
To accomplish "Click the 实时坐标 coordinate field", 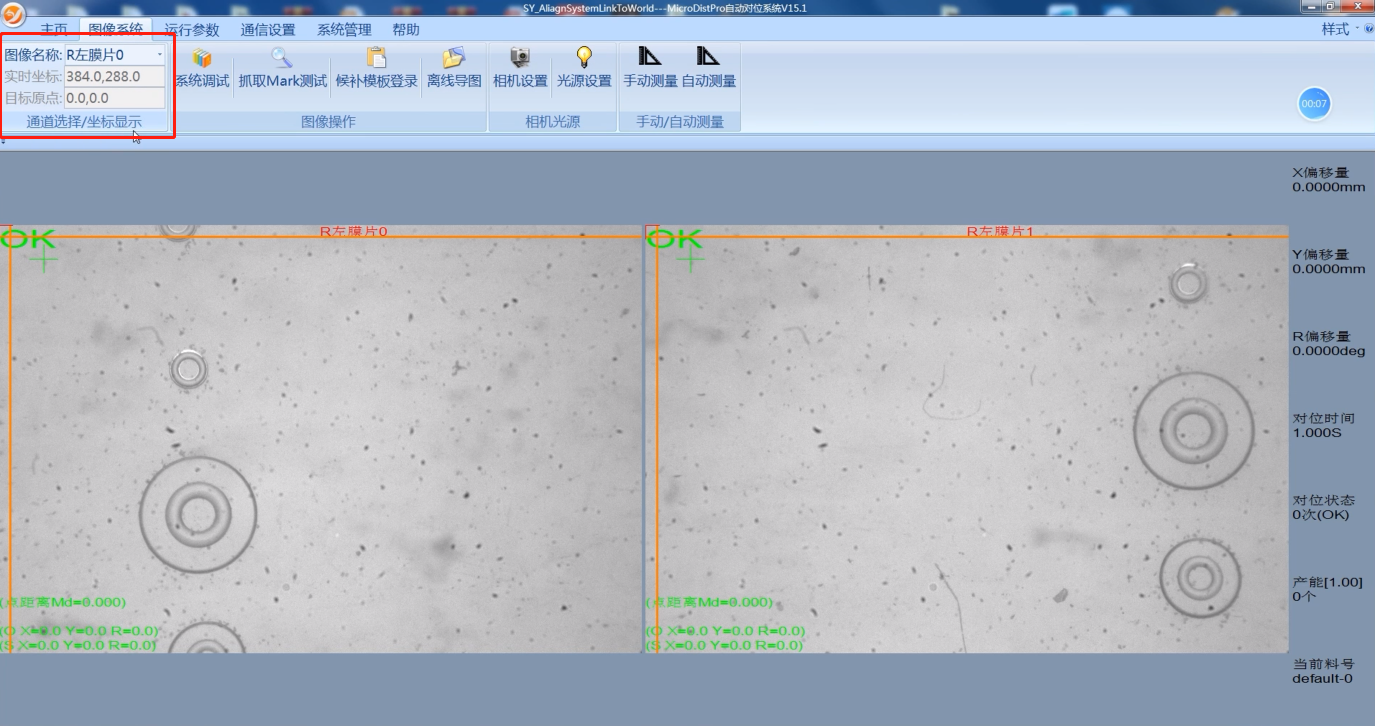I will pyautogui.click(x=114, y=76).
